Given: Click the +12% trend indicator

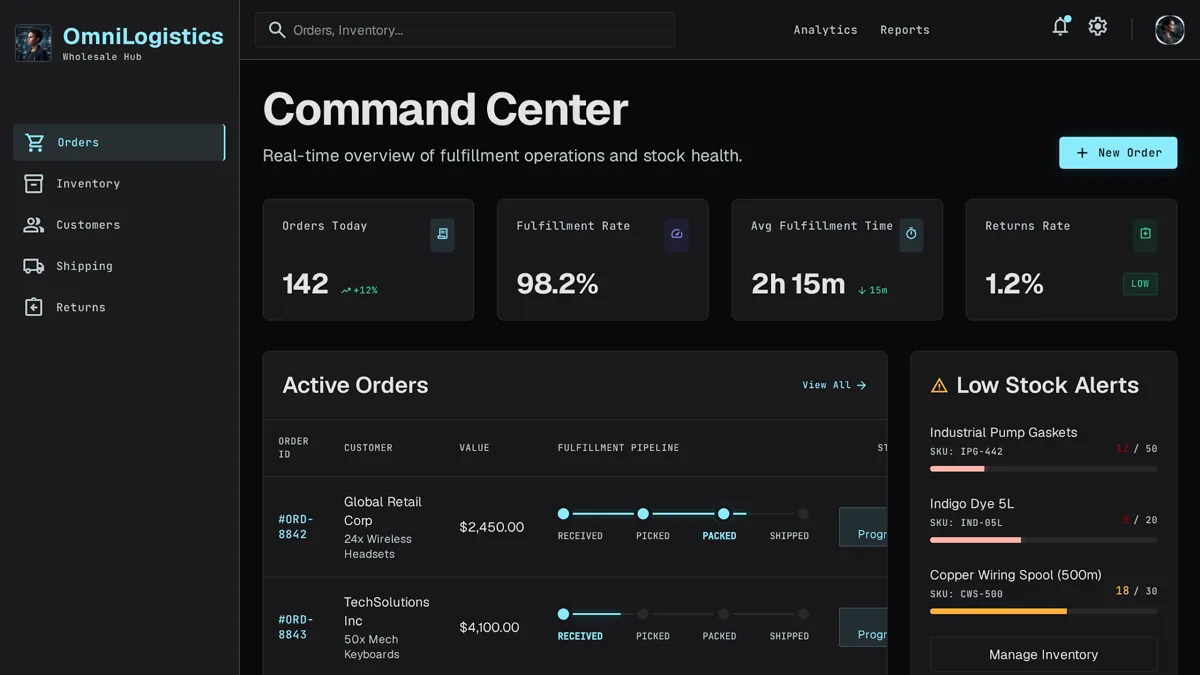Looking at the screenshot, I should click(x=360, y=290).
